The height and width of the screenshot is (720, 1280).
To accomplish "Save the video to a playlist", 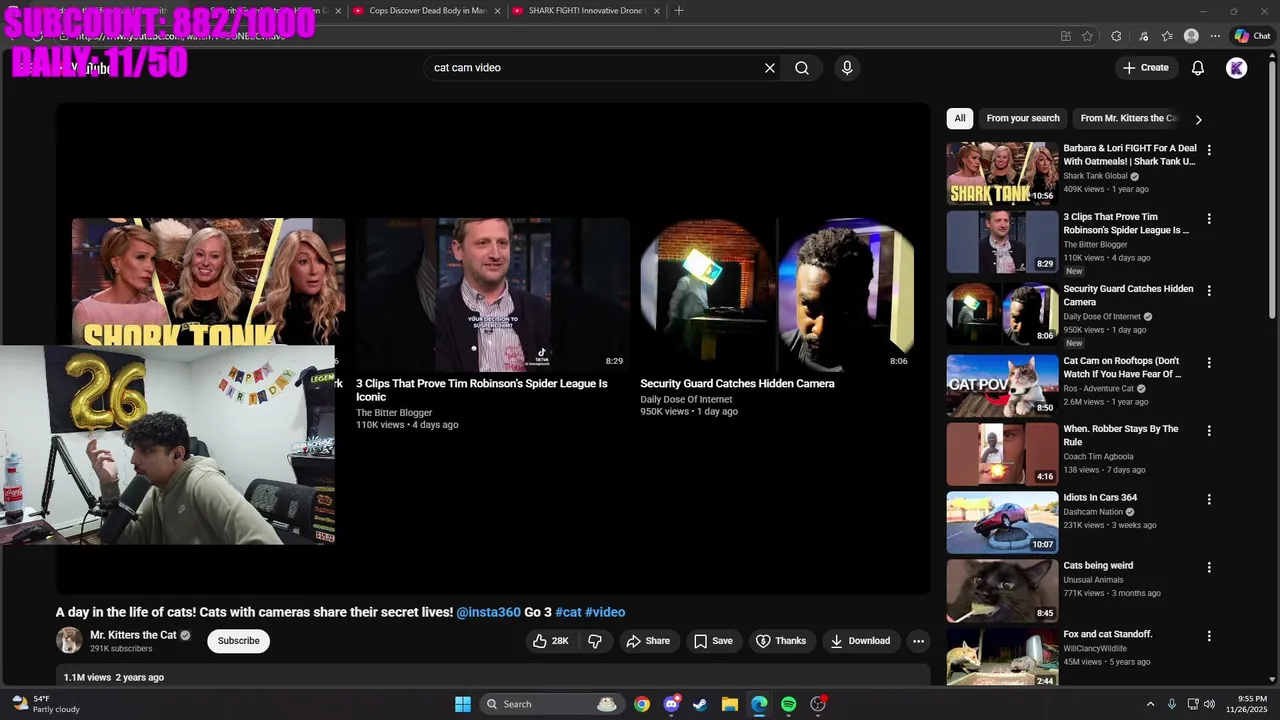I will [x=713, y=641].
